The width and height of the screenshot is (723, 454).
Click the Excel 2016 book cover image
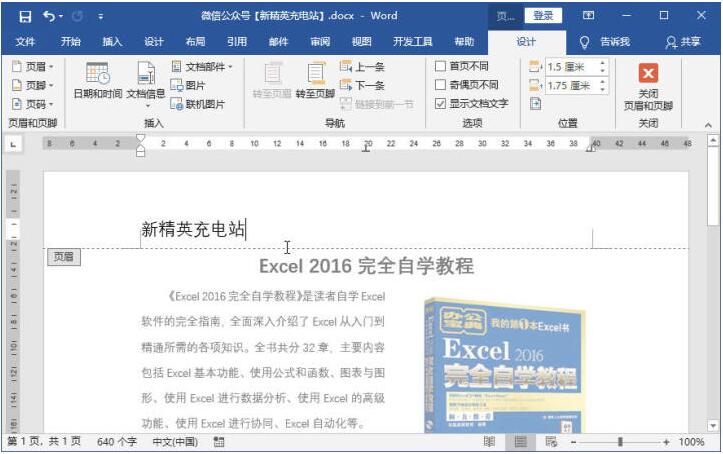505,365
